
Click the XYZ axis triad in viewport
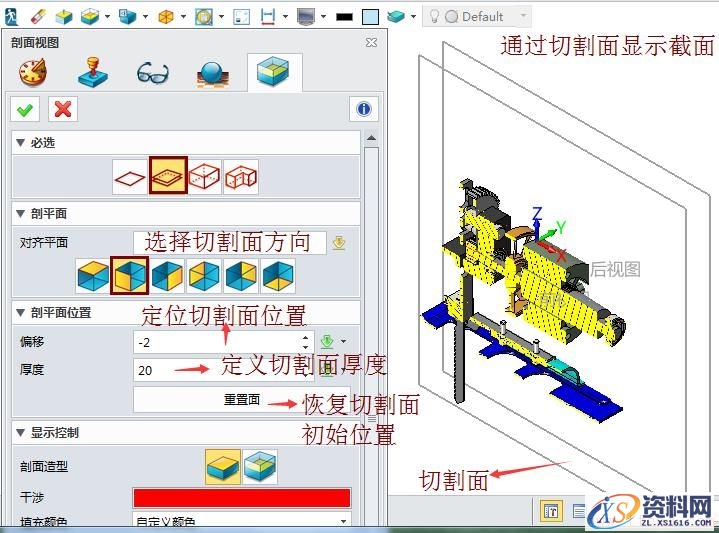click(548, 235)
